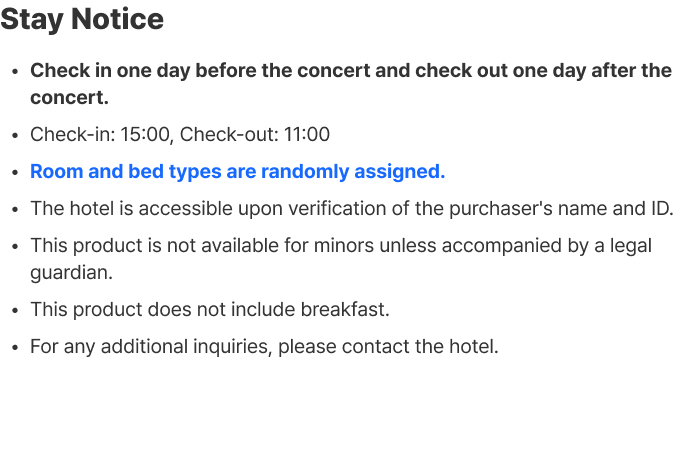Click the bullet before the minors notice
Image resolution: width=700 pixels, height=459 pixels.
14,246
